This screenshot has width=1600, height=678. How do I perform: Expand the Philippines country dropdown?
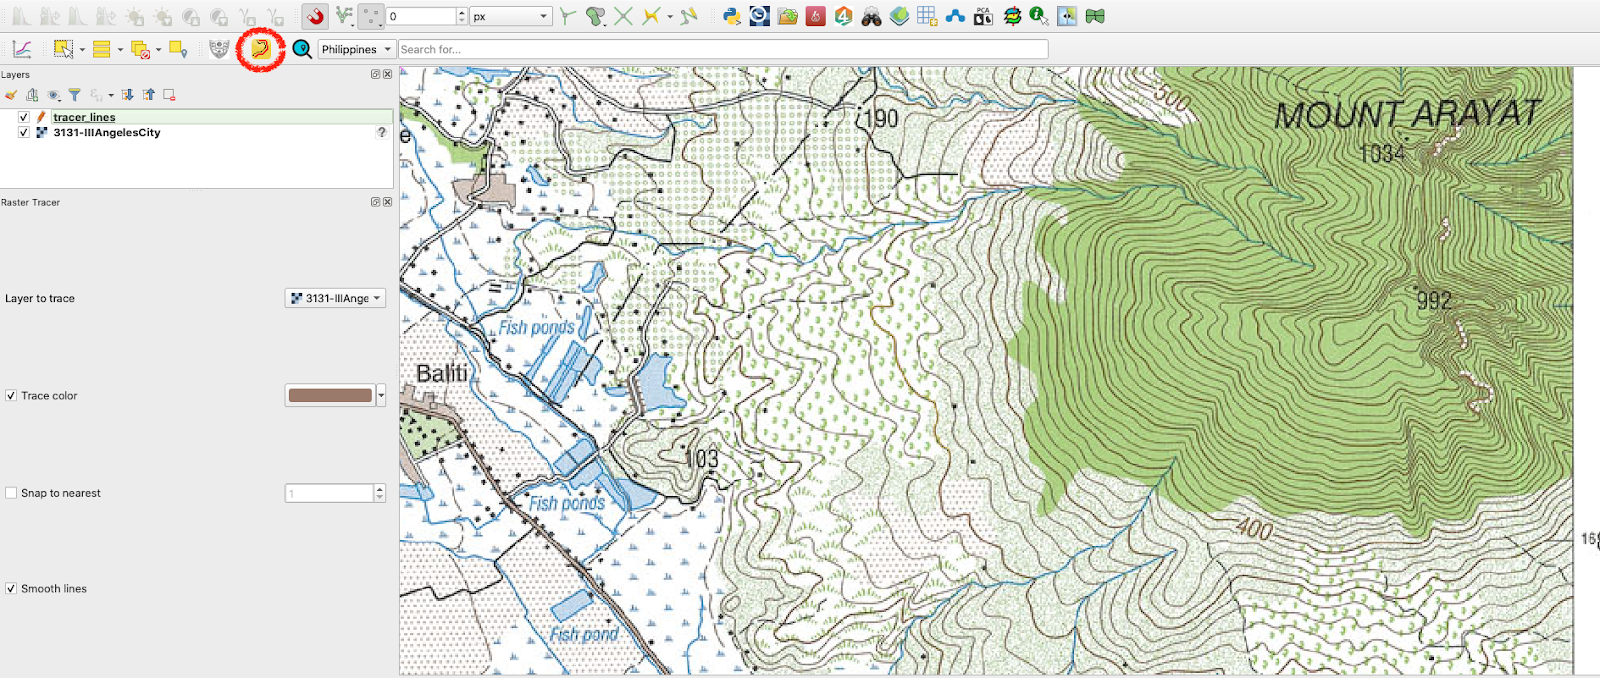(356, 49)
